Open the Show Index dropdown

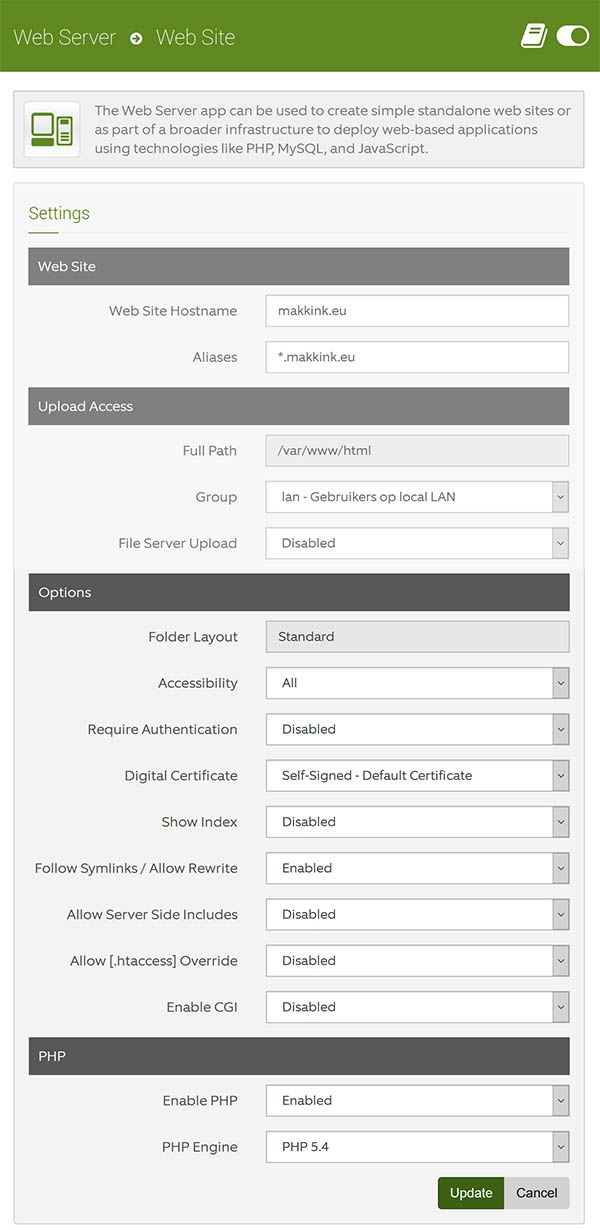[417, 822]
